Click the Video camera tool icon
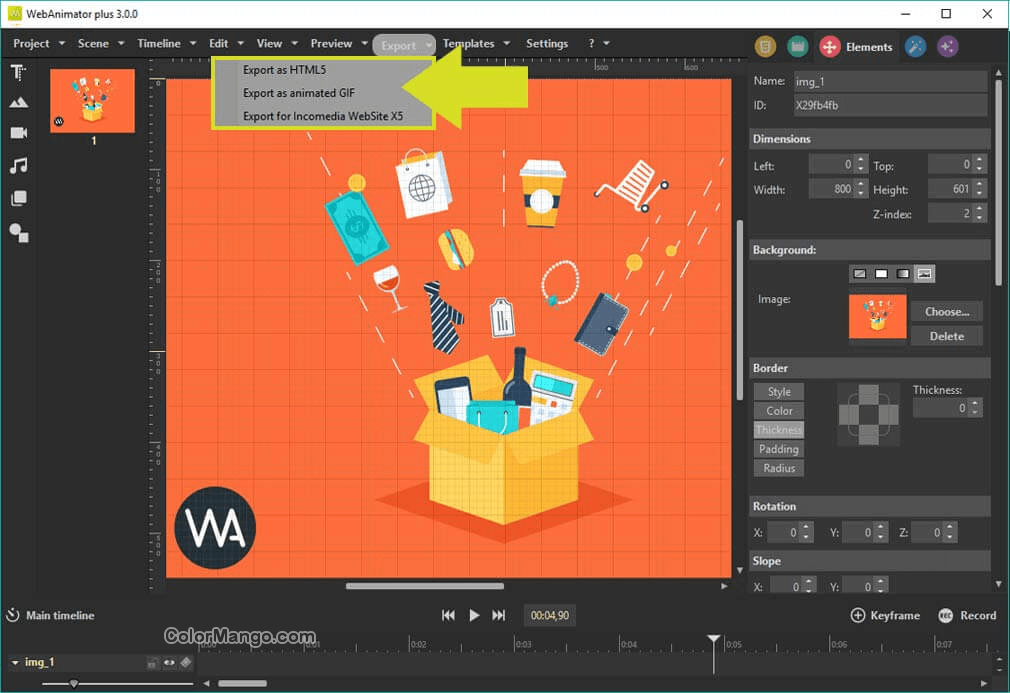 tap(18, 133)
